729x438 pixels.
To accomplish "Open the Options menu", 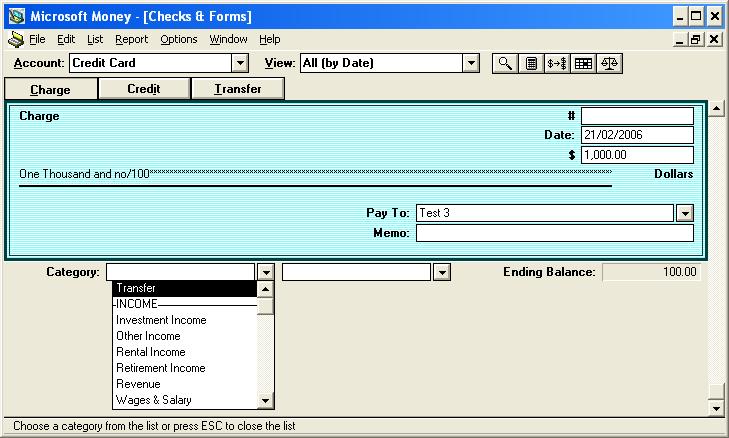I will pyautogui.click(x=179, y=40).
